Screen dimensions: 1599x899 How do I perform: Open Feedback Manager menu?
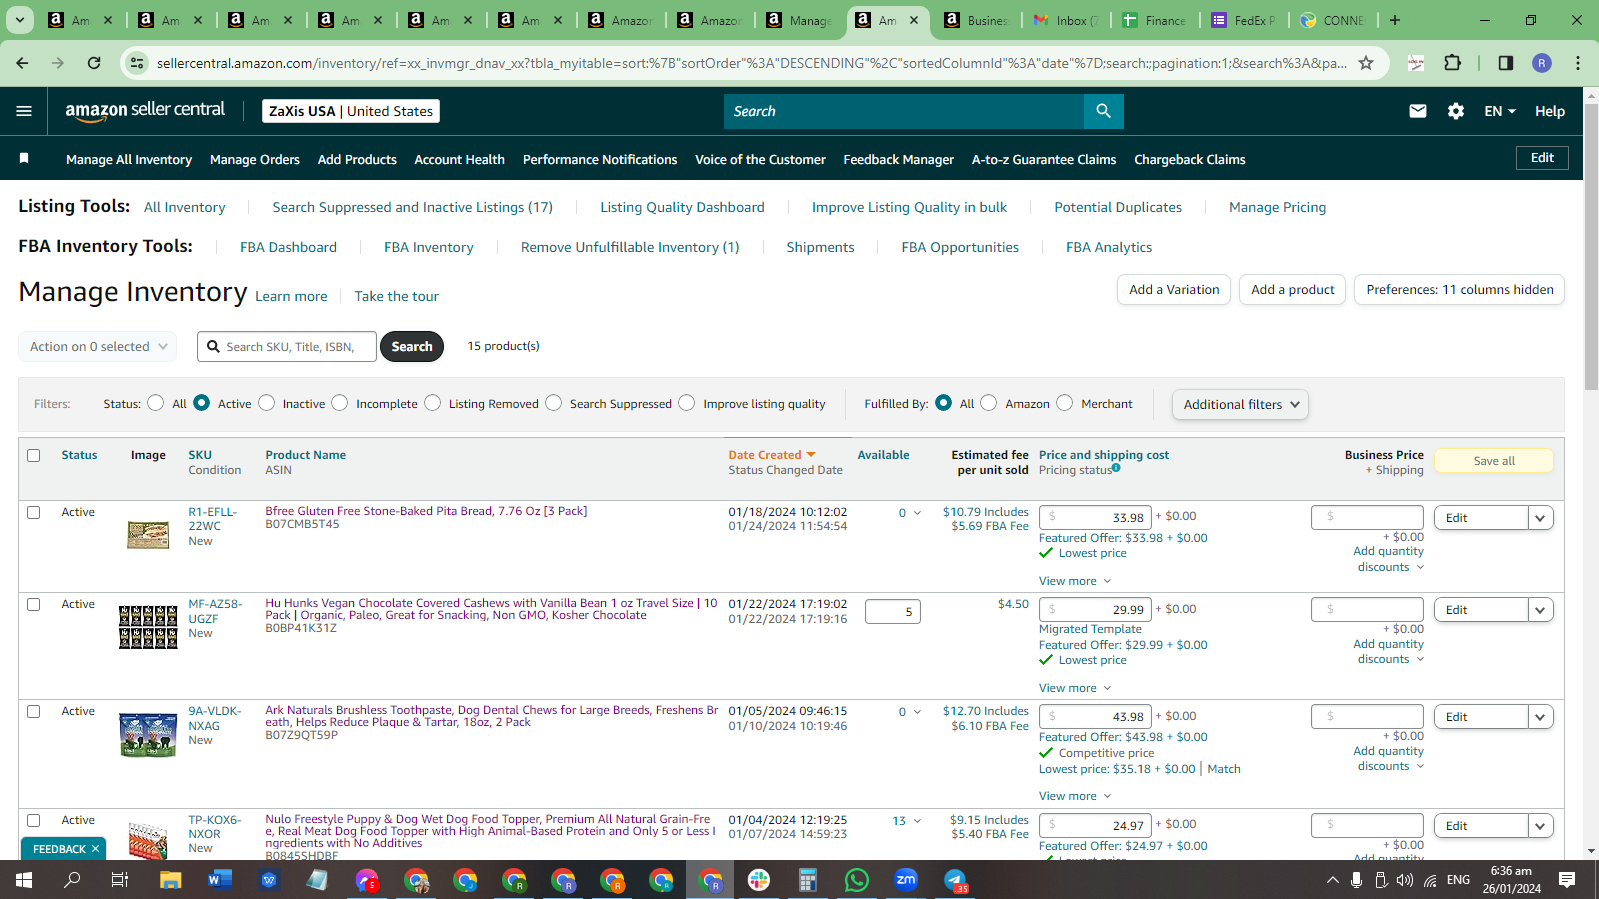[898, 159]
